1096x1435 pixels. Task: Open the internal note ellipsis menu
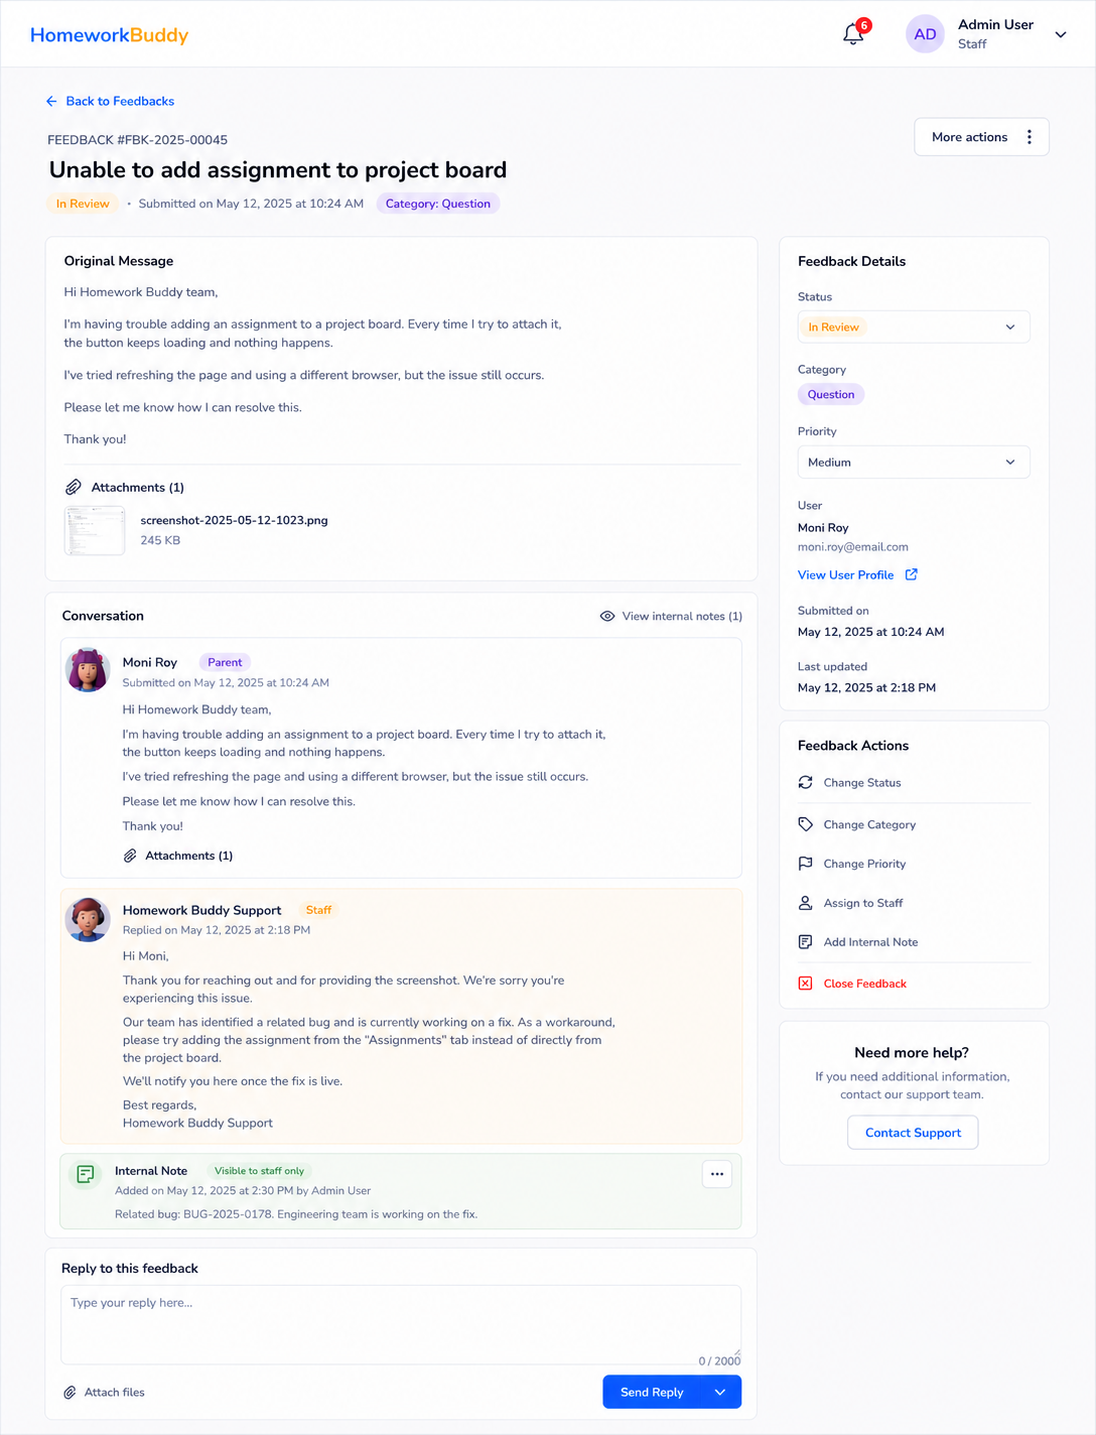(717, 1174)
